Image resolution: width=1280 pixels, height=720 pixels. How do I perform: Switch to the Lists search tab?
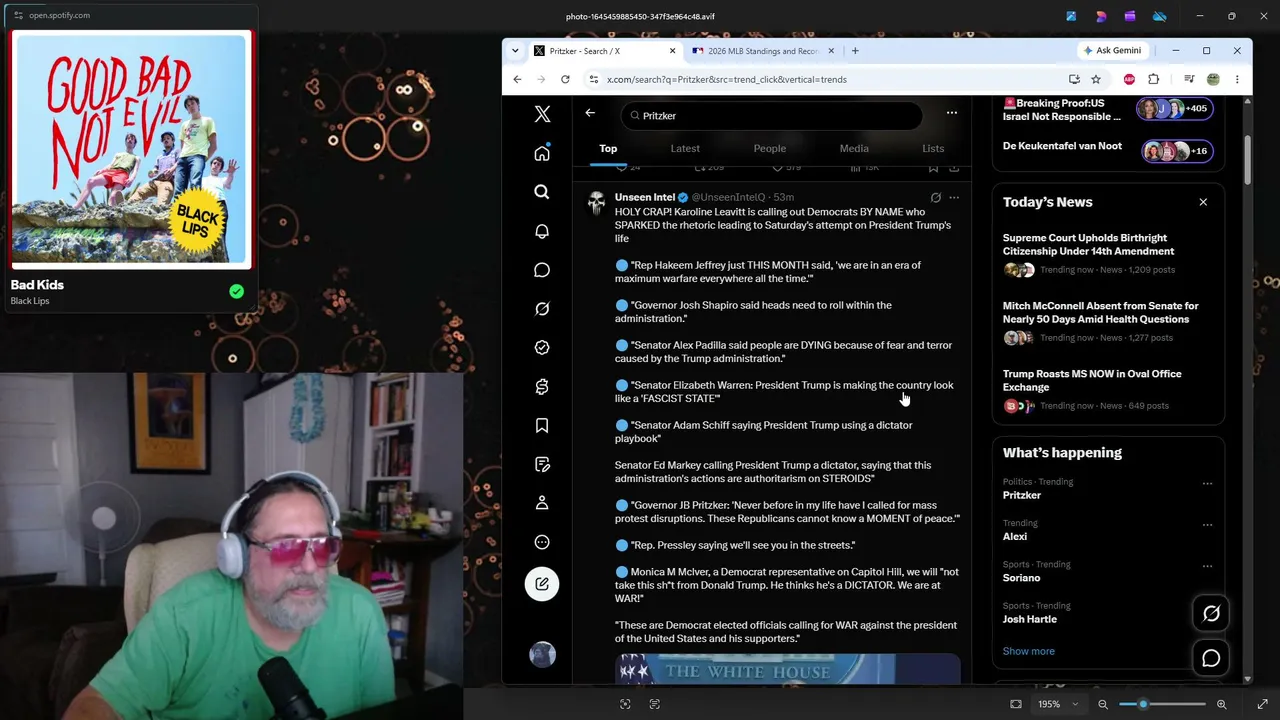tap(933, 148)
